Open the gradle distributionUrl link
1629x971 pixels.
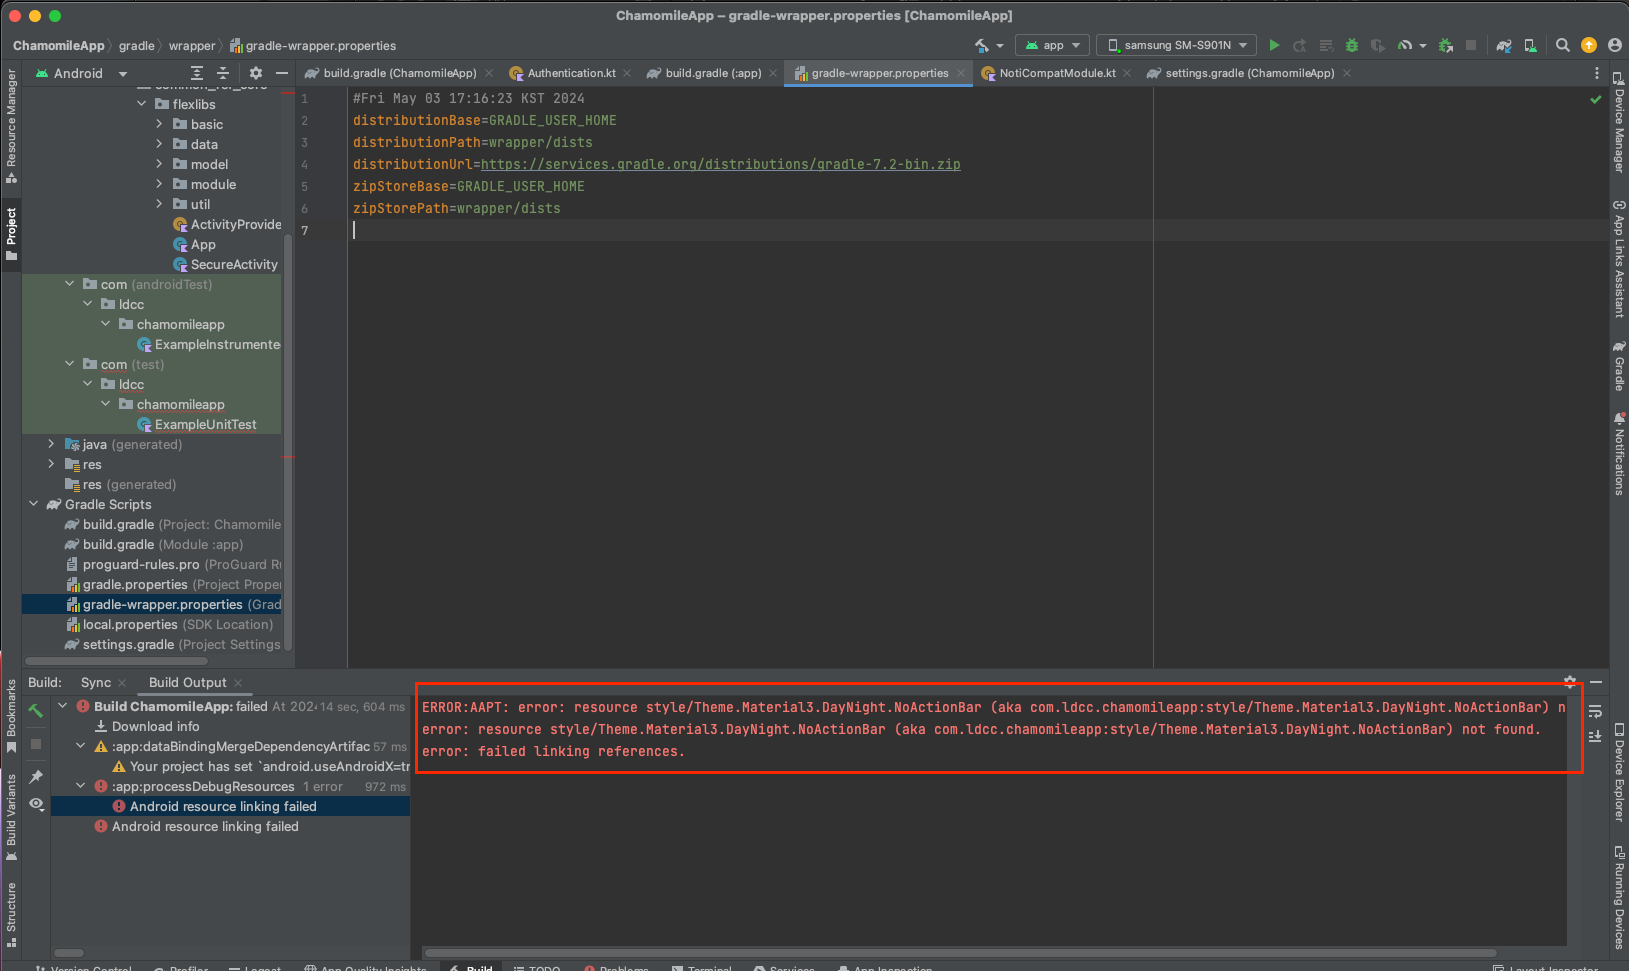720,164
